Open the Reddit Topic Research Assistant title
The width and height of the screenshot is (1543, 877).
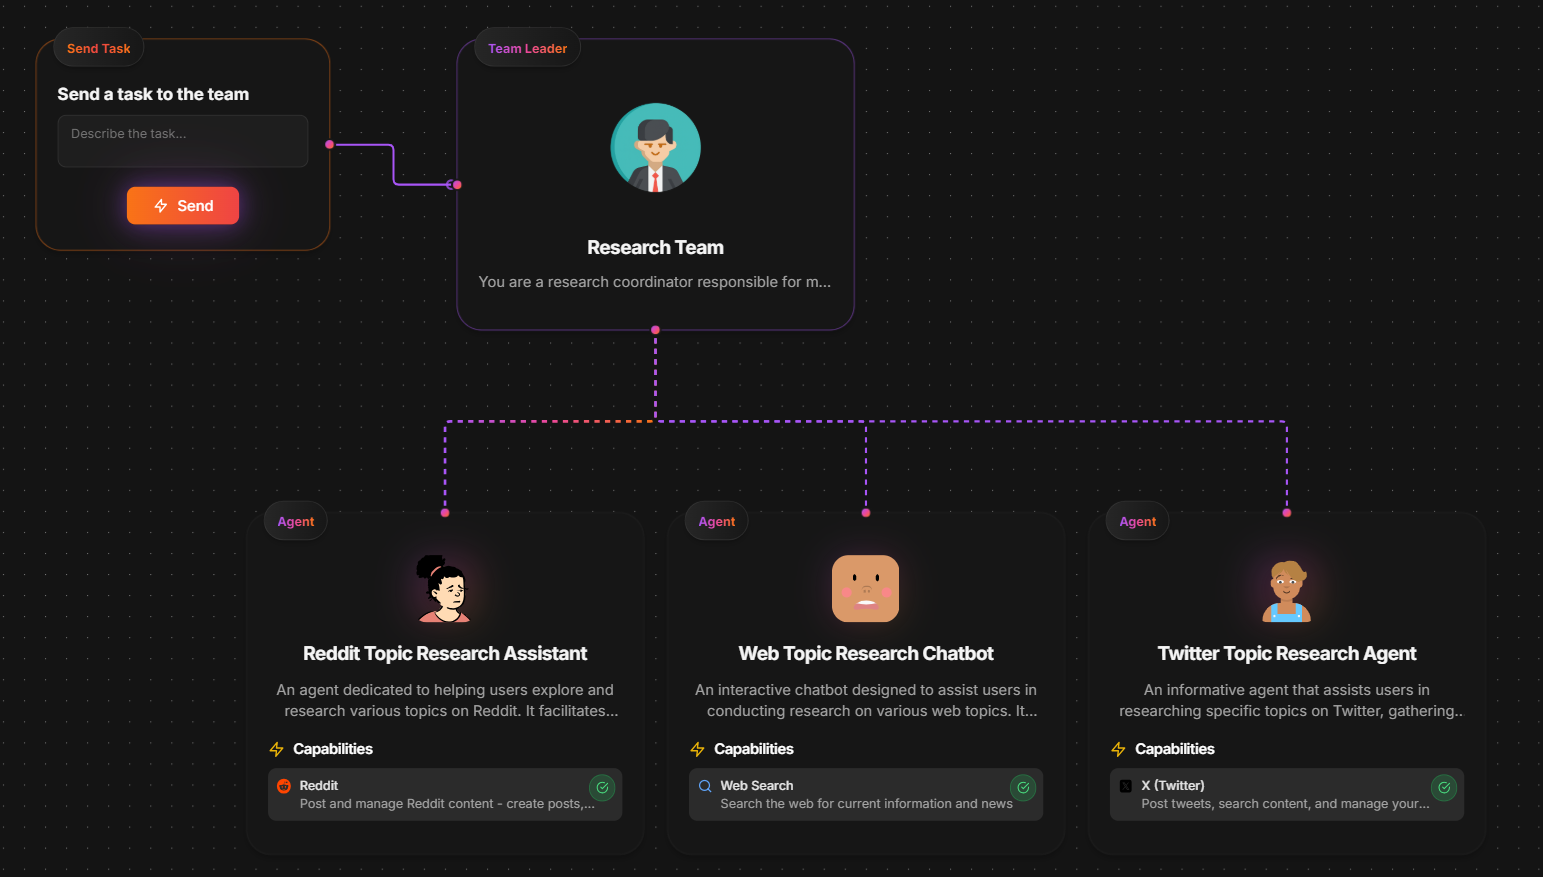point(445,654)
